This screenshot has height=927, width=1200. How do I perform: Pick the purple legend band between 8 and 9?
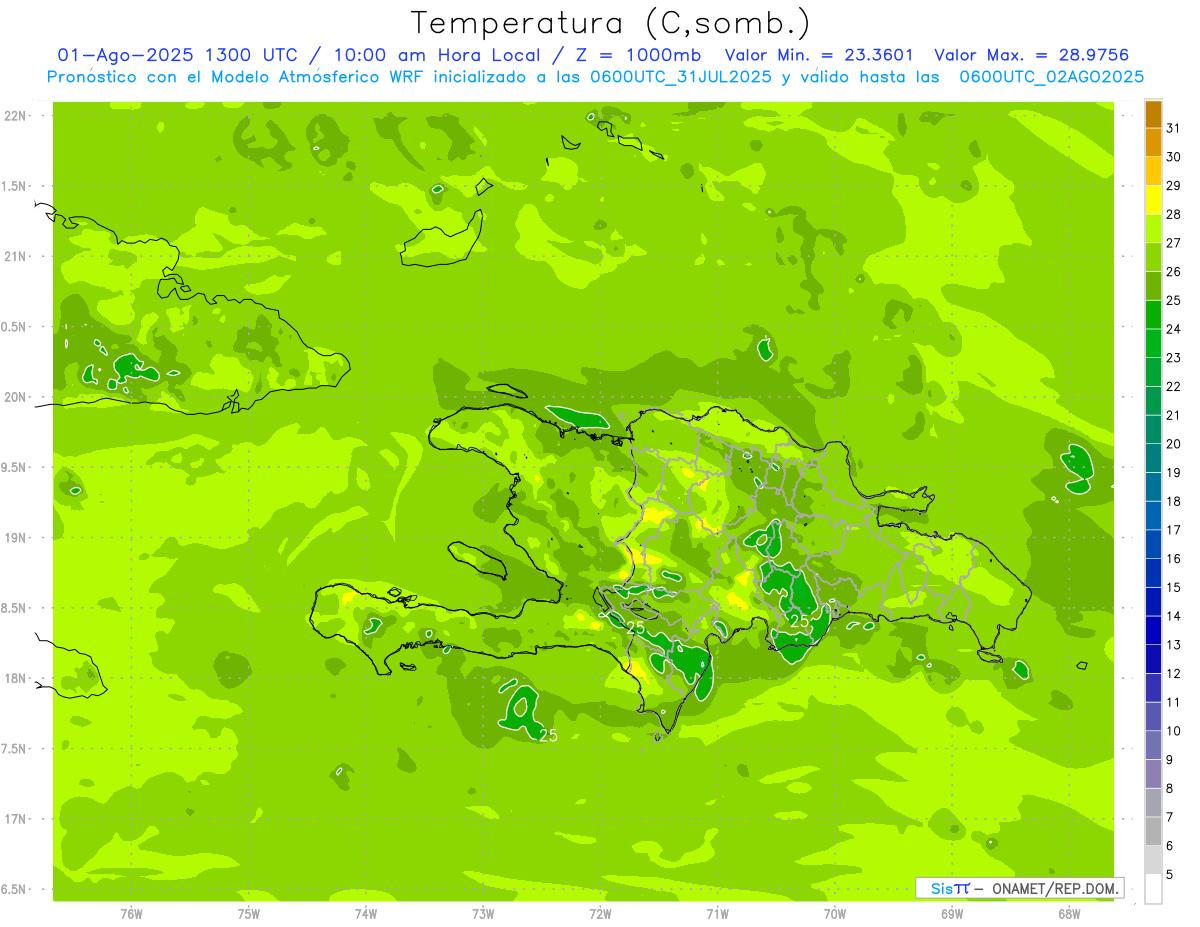[x=1153, y=774]
